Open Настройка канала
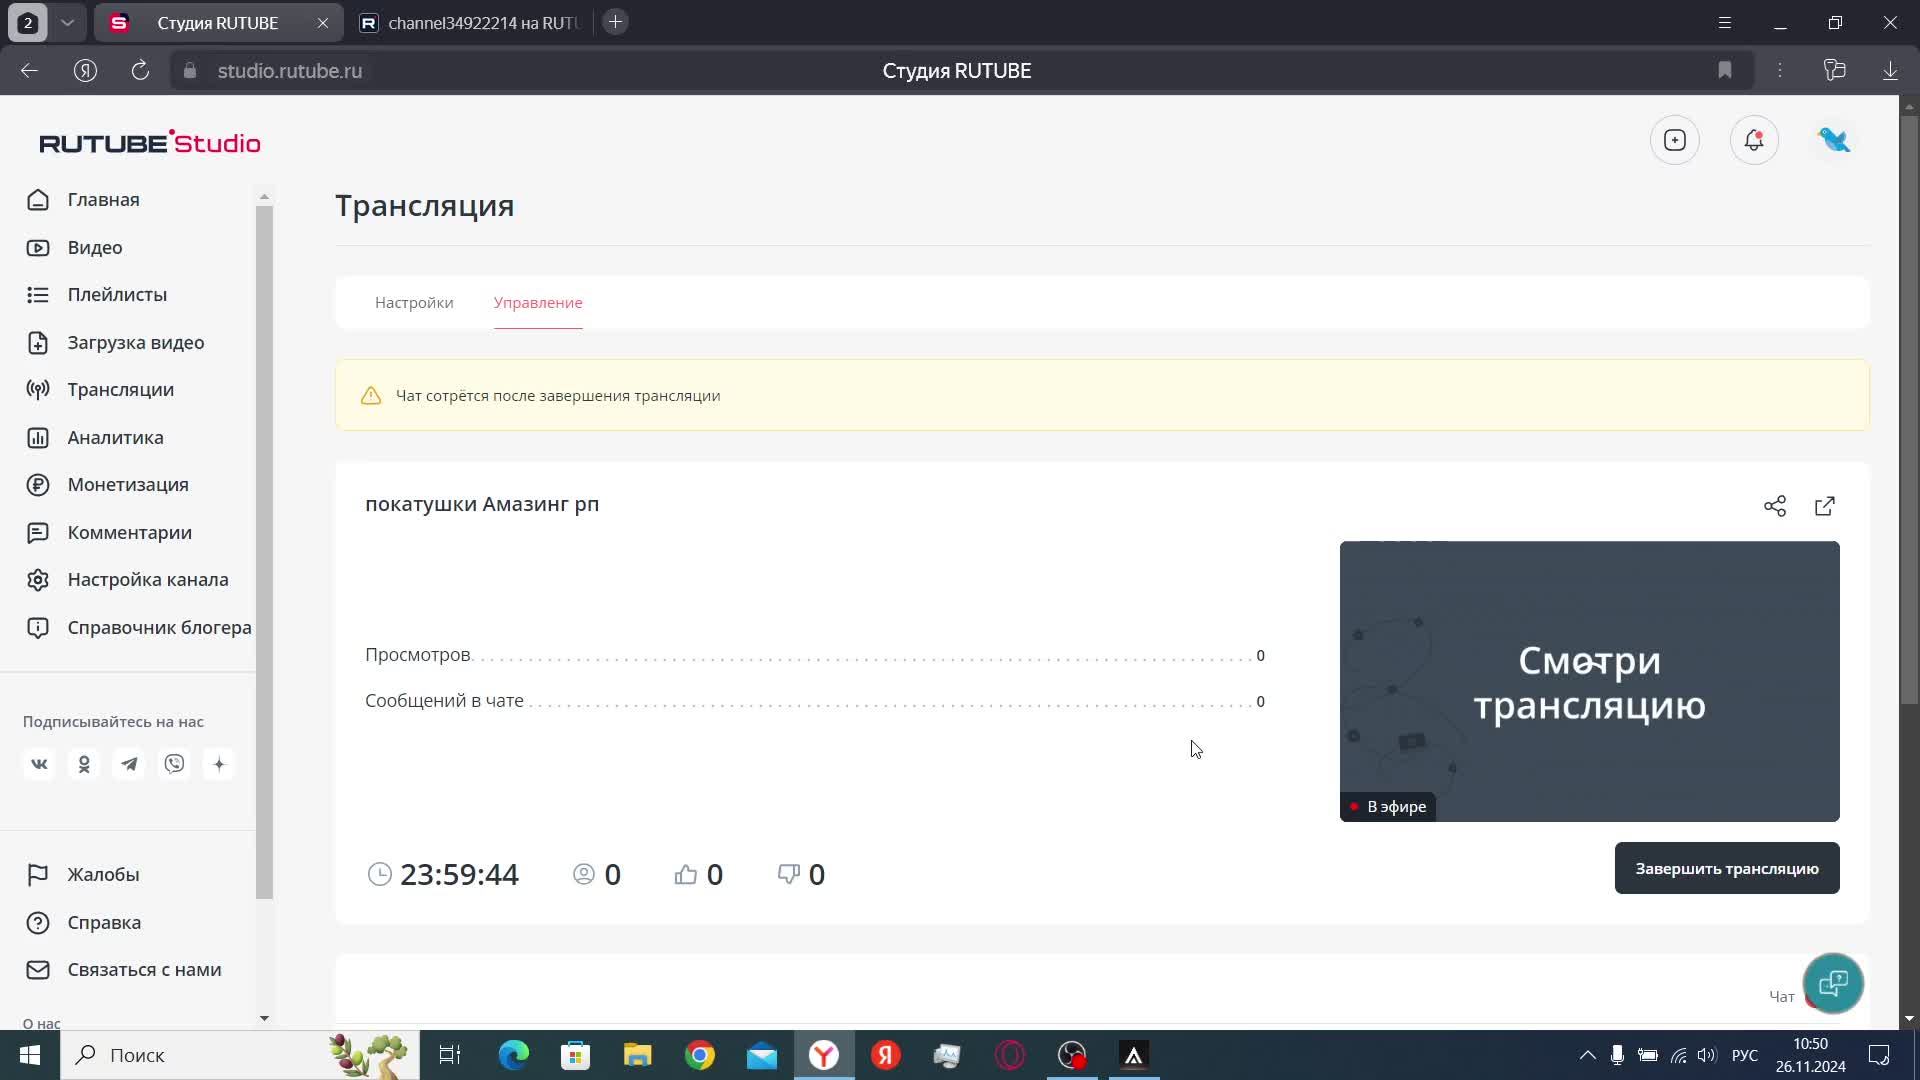Image resolution: width=1920 pixels, height=1080 pixels. [128, 580]
